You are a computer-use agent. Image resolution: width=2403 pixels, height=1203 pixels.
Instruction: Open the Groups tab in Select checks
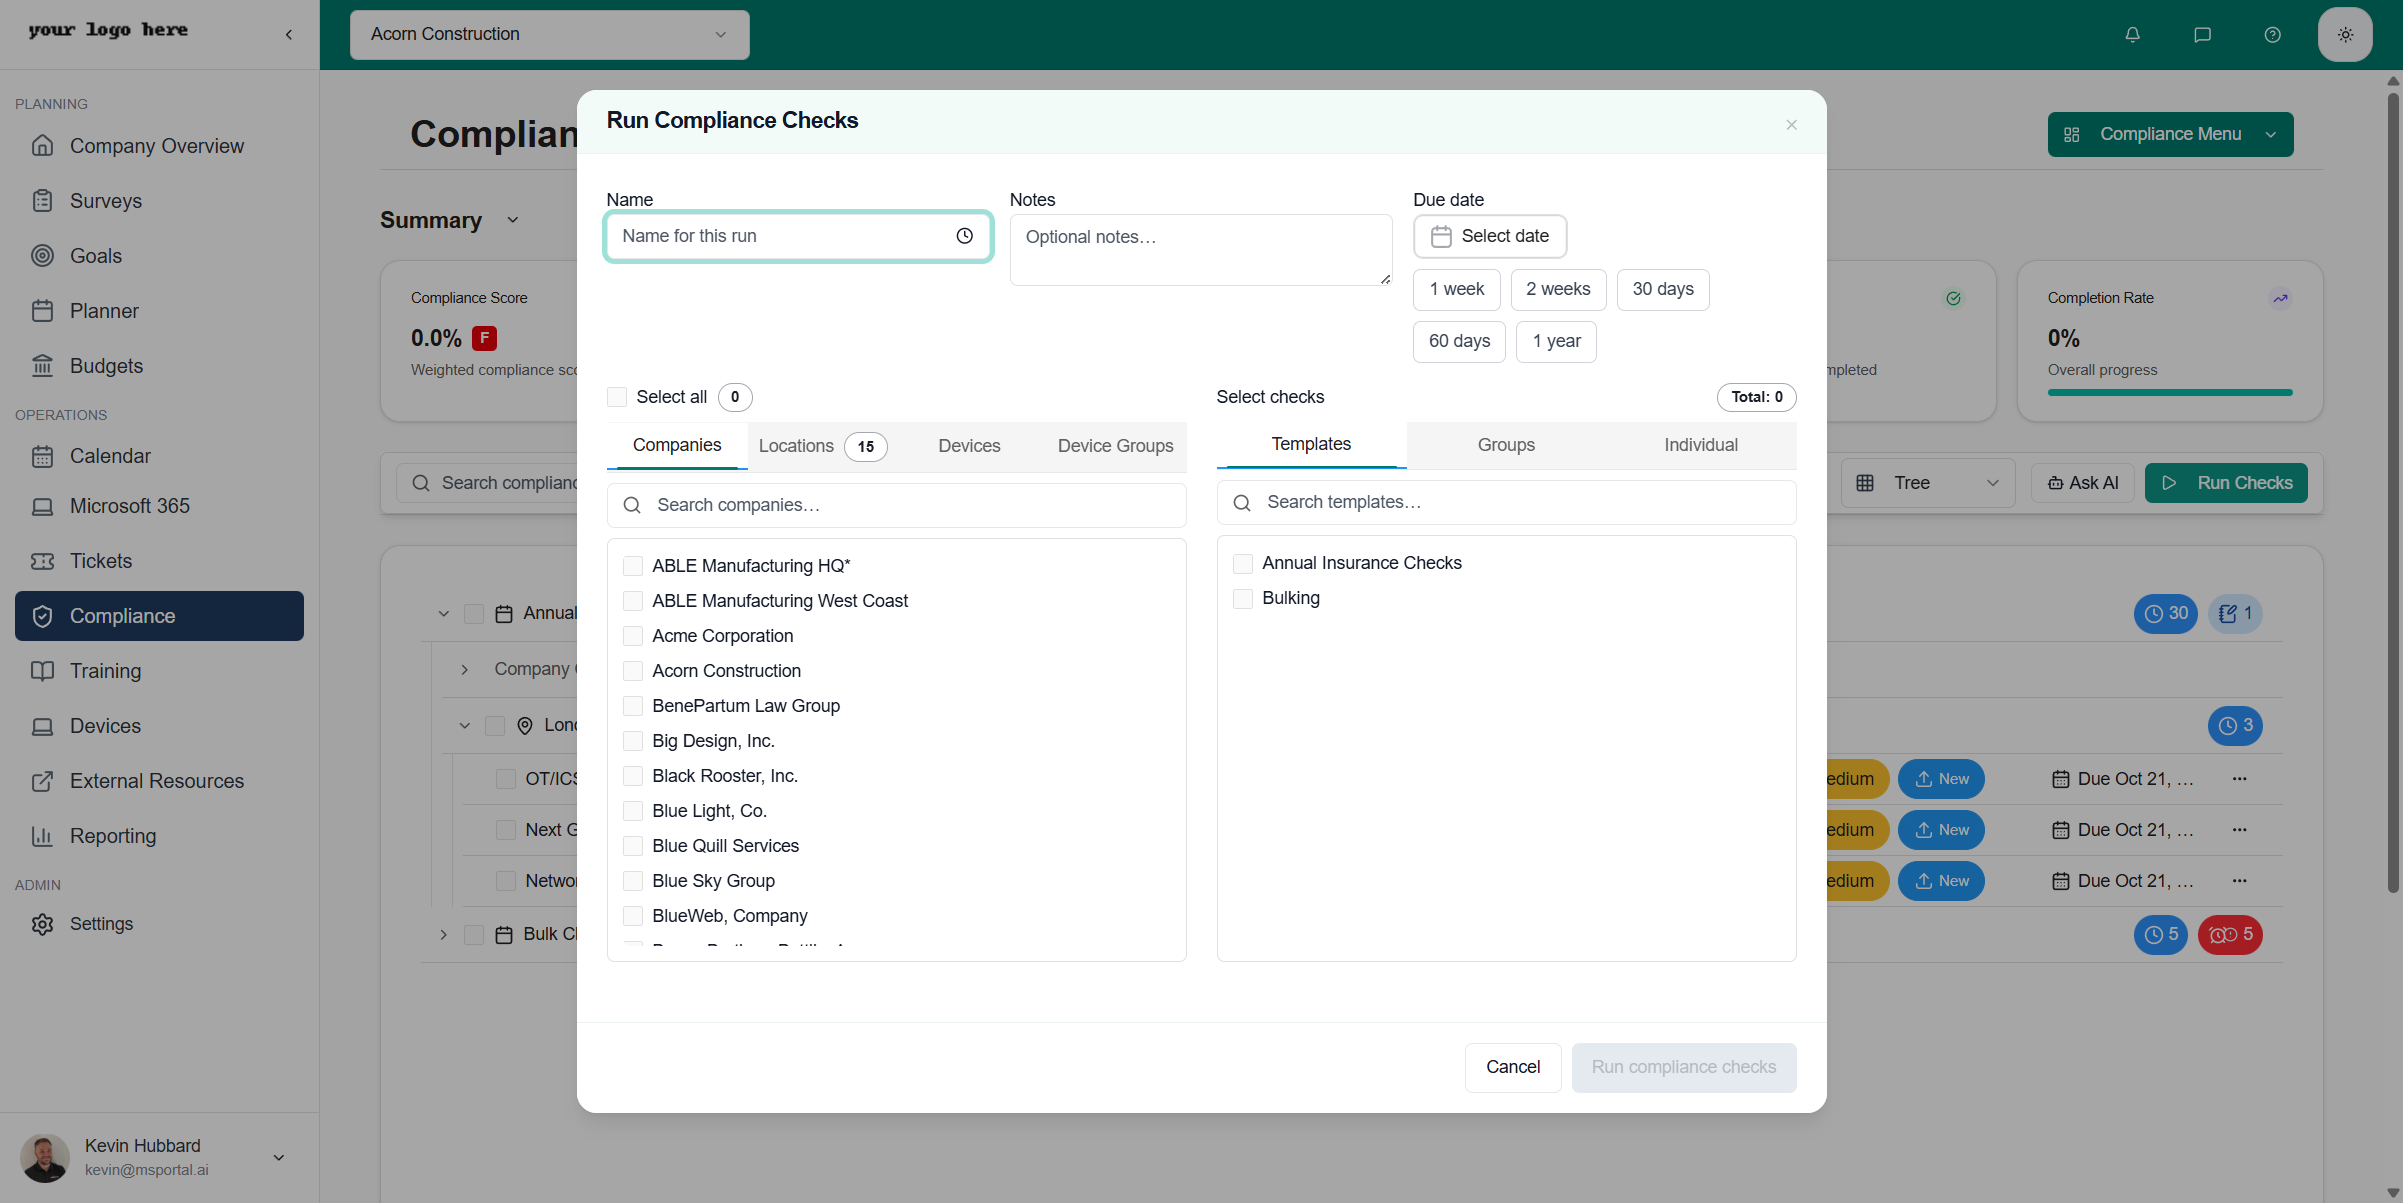[1505, 445]
